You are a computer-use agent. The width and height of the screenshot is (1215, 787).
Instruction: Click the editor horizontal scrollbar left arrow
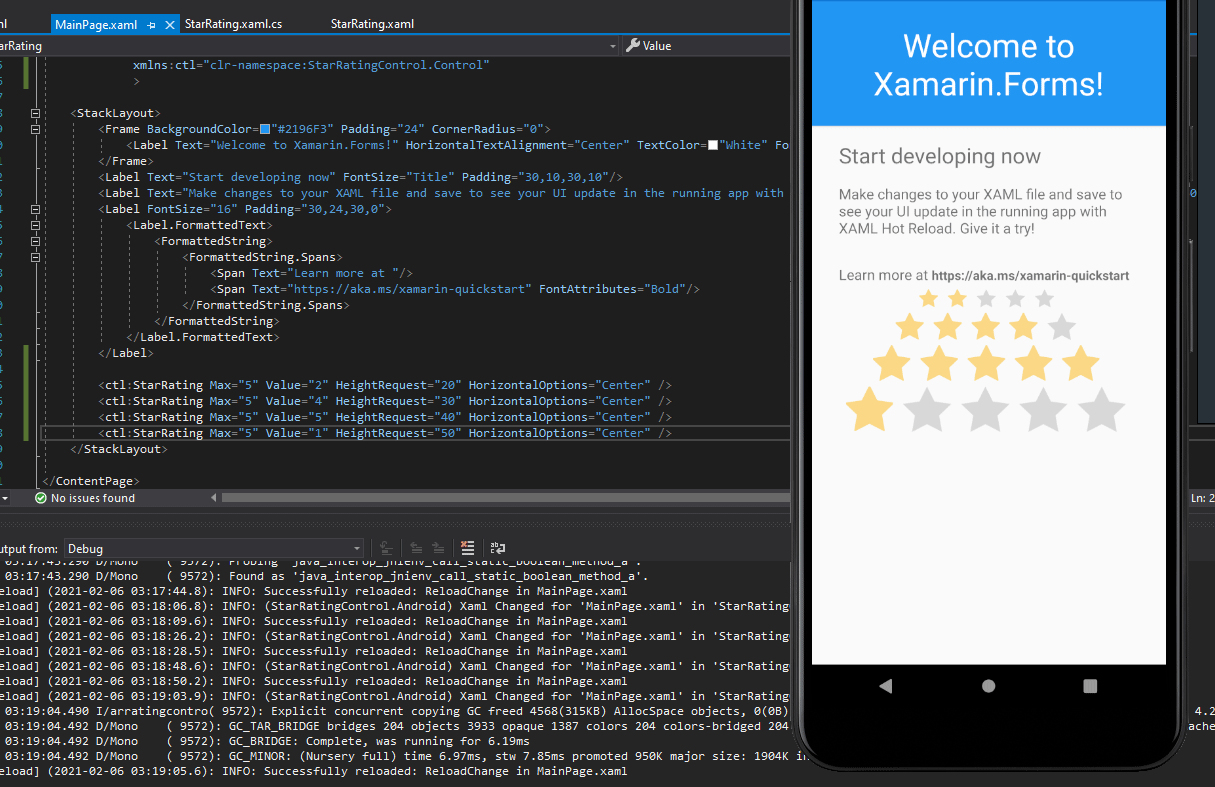tap(213, 498)
